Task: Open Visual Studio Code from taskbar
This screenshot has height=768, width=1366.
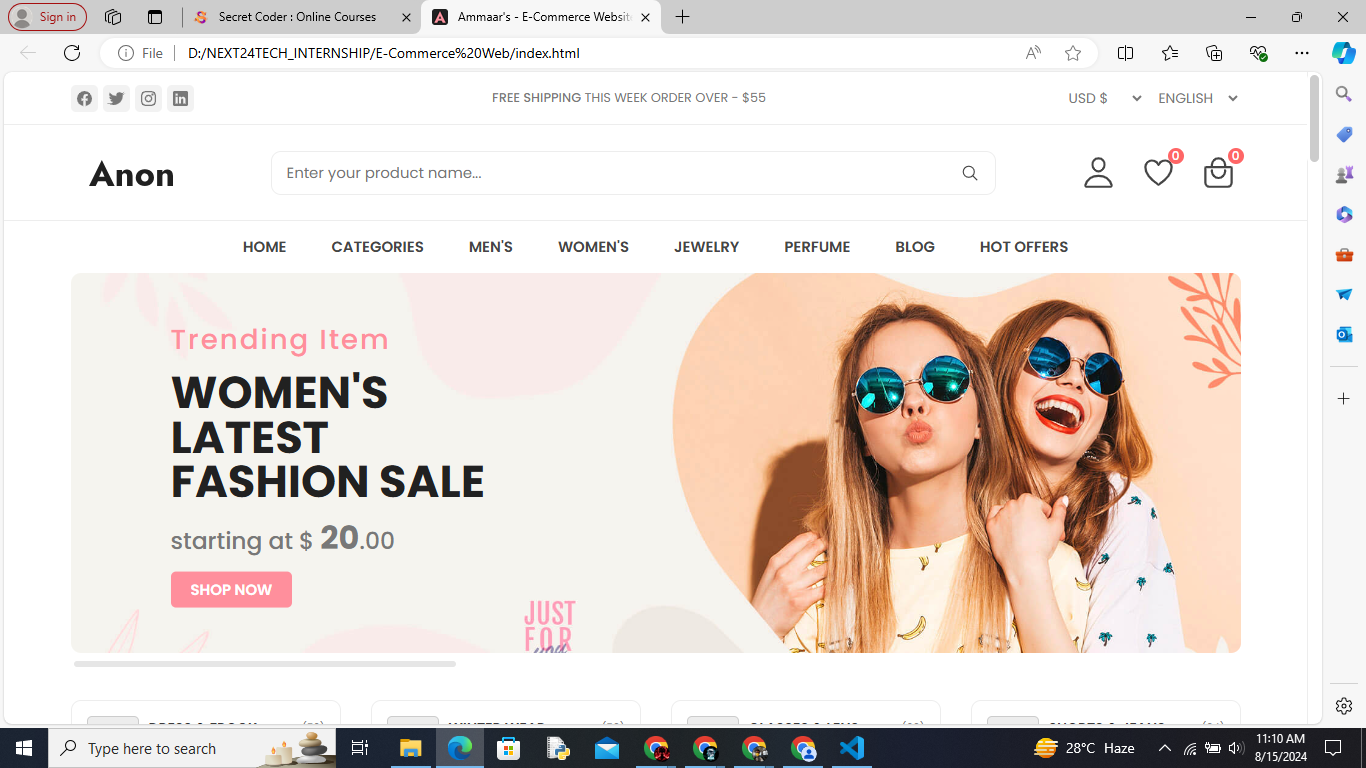Action: coord(852,748)
